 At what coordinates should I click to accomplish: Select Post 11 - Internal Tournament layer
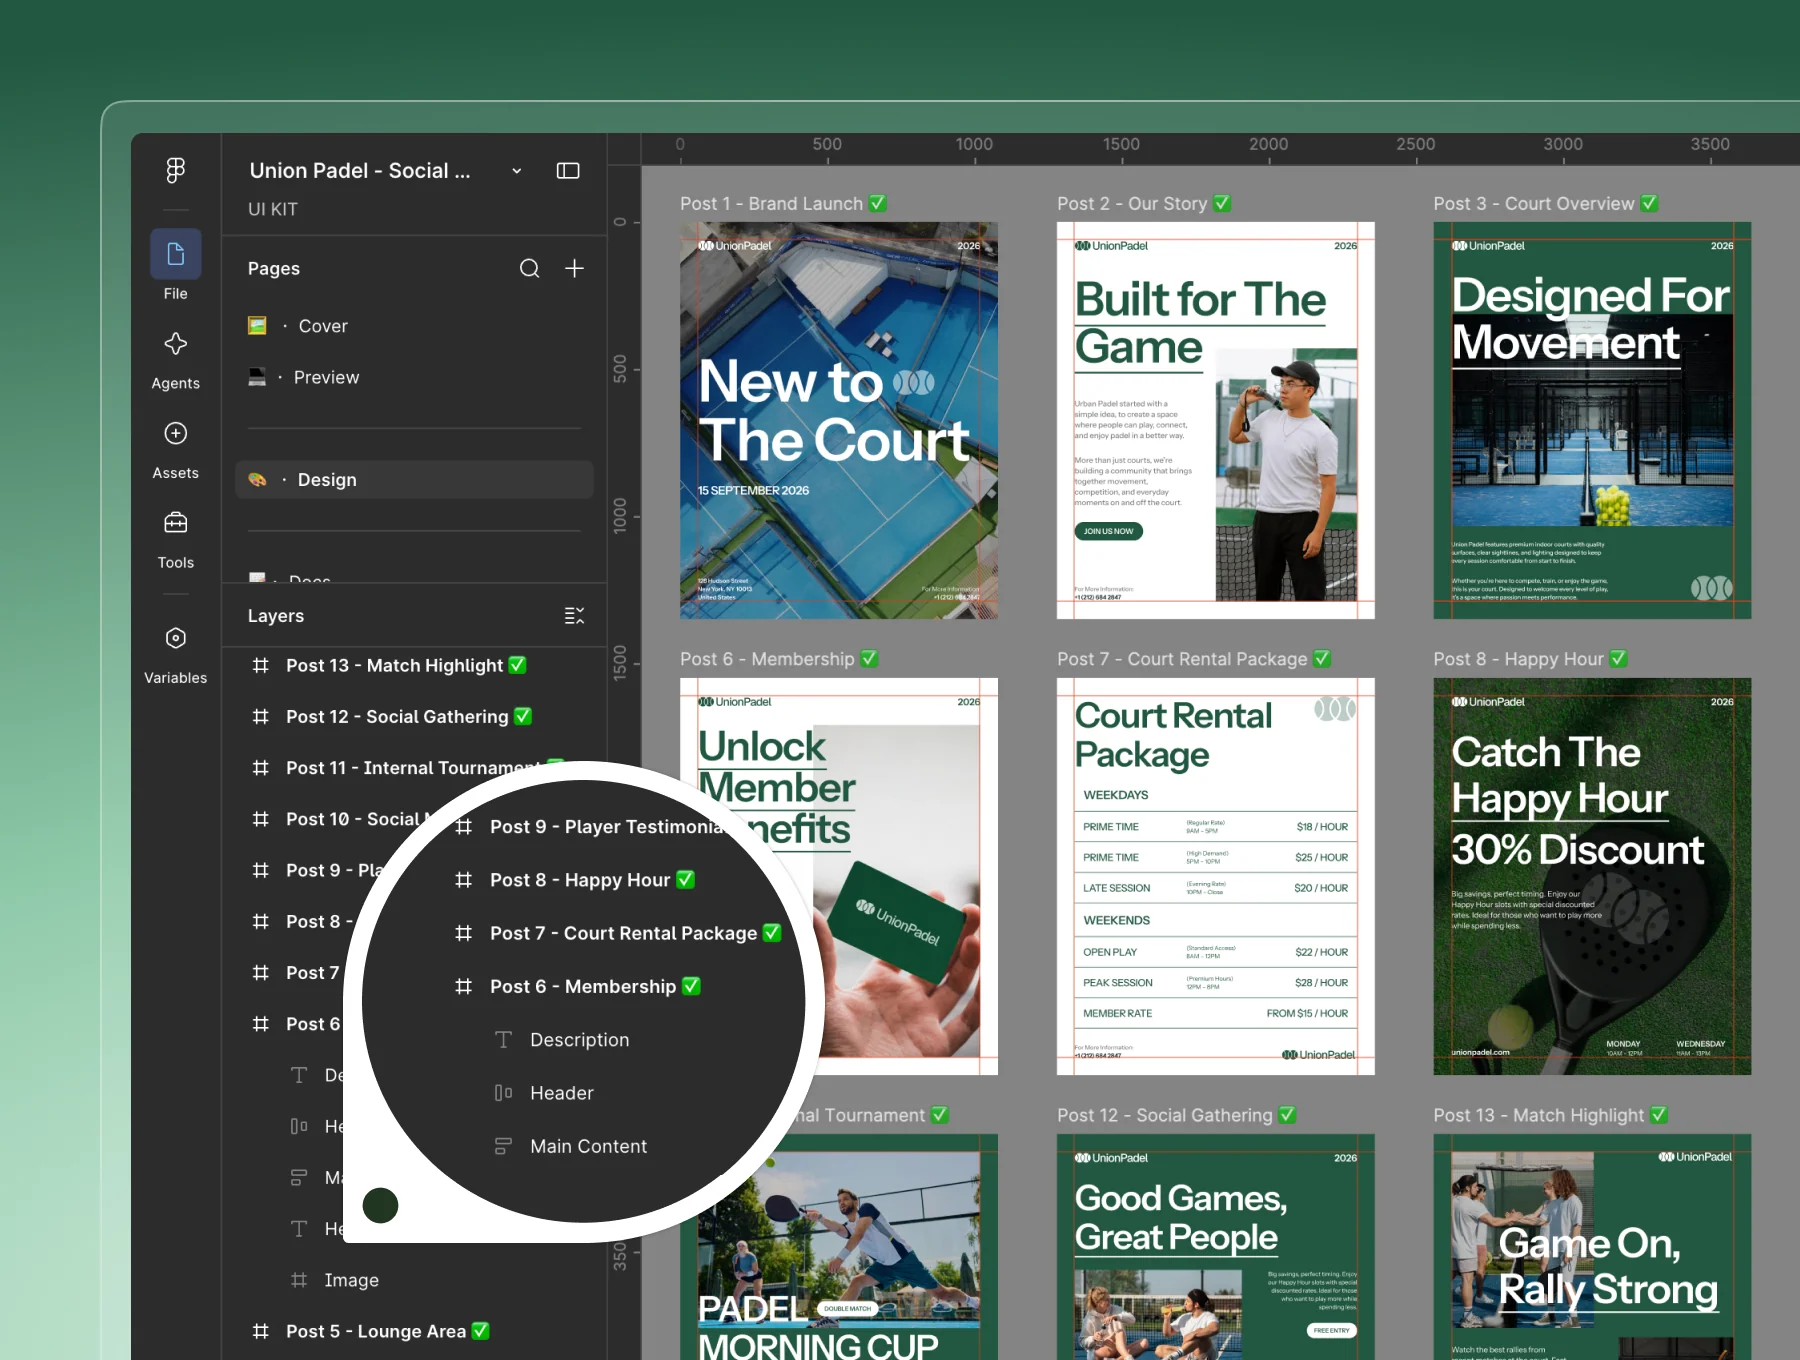tap(415, 767)
